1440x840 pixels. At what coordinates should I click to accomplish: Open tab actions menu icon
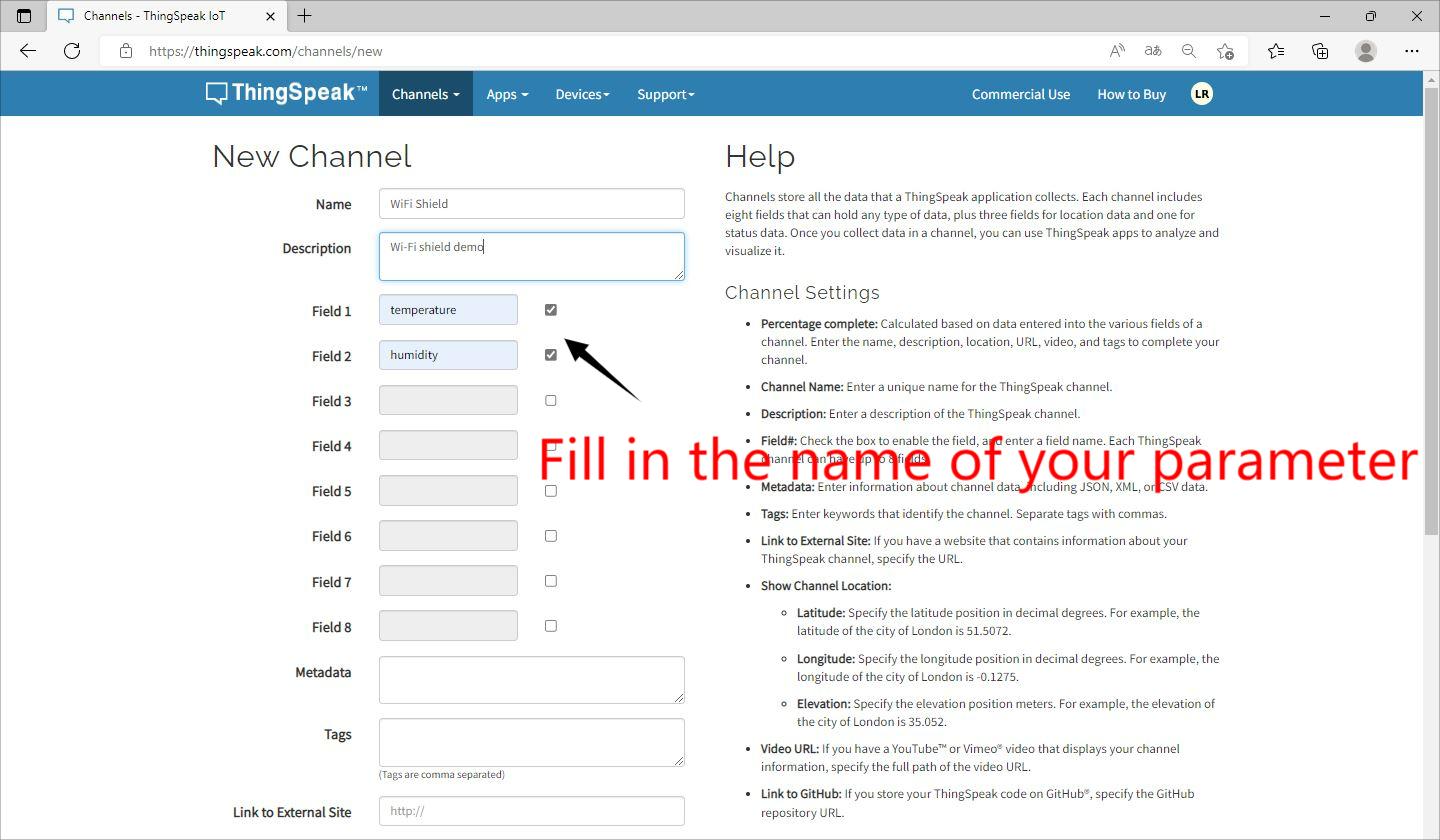24,16
